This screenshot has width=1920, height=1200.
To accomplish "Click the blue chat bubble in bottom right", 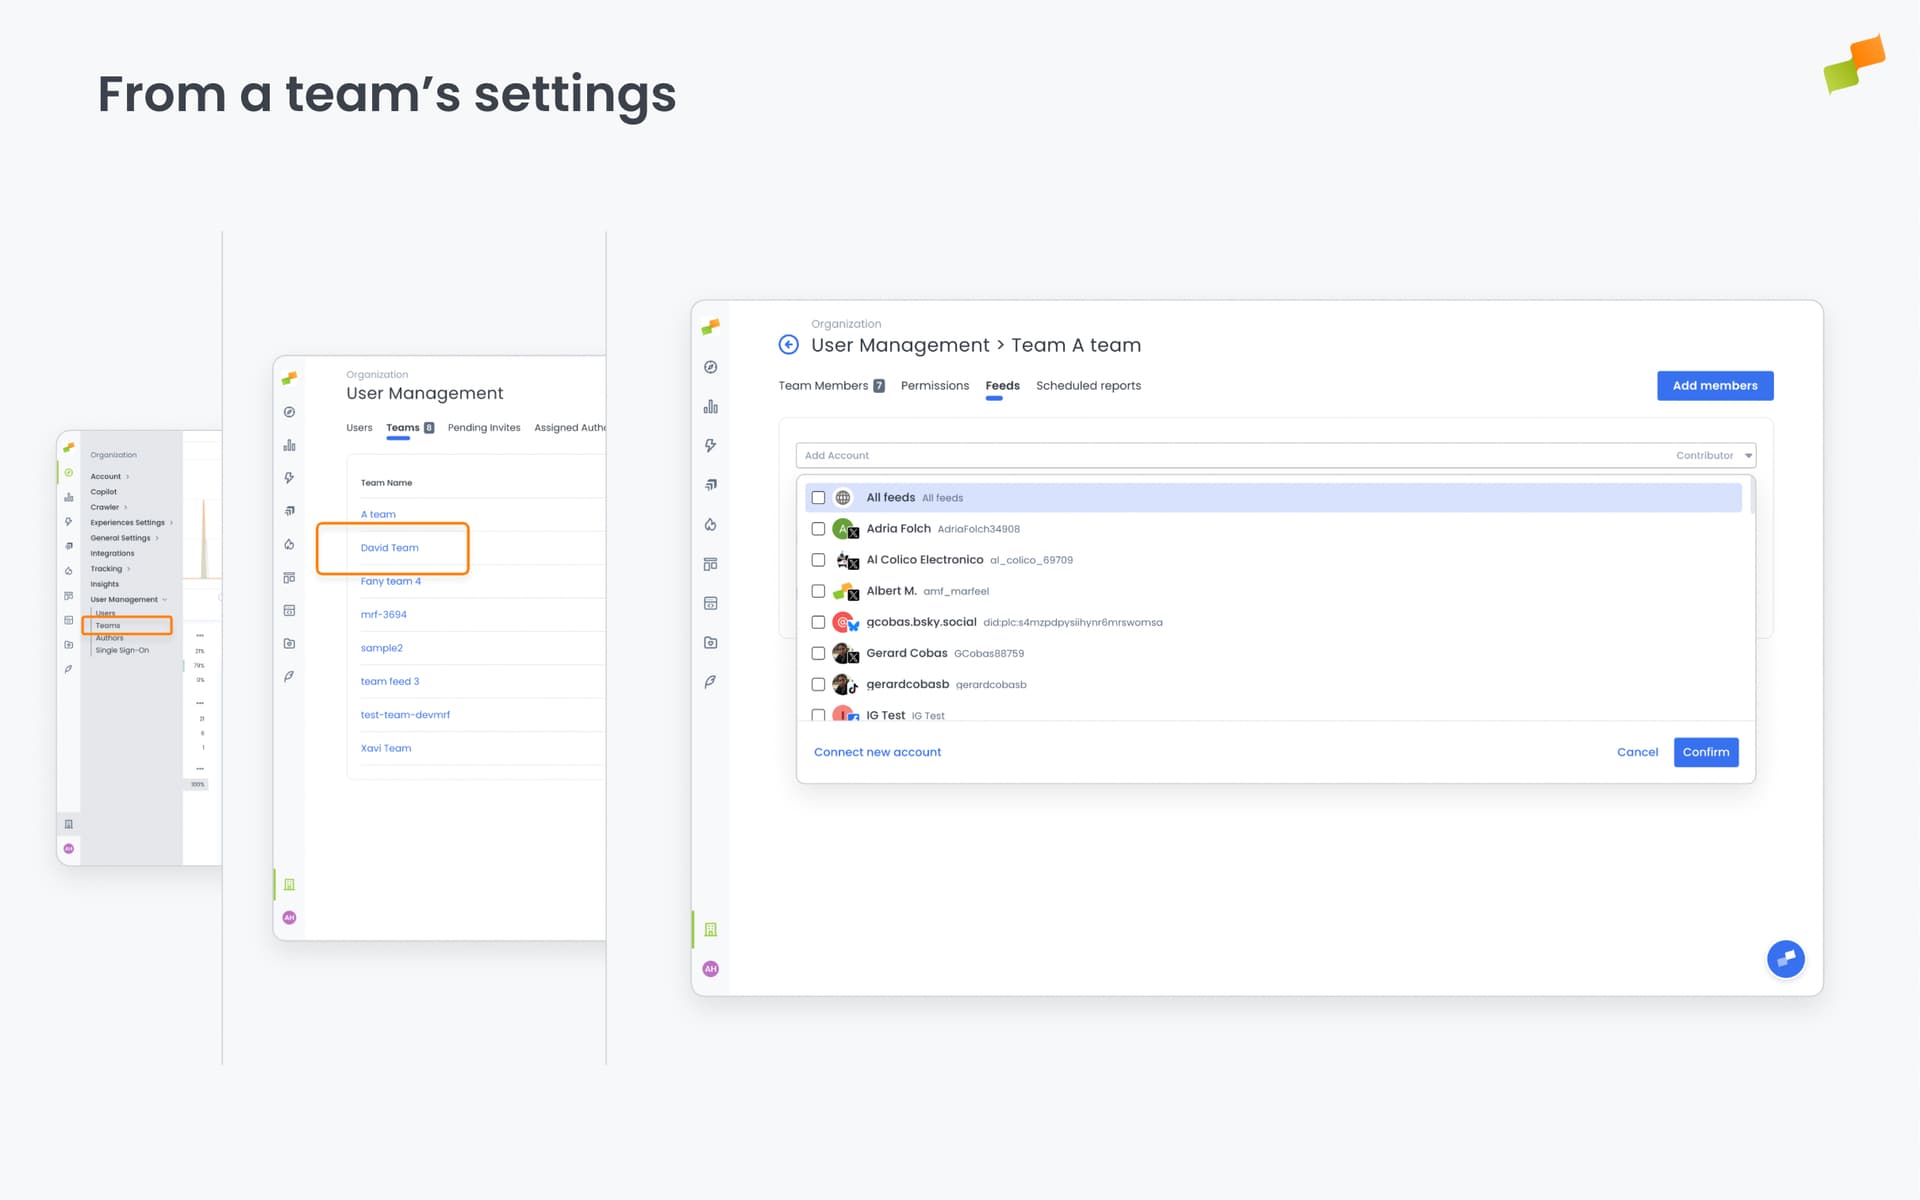I will click(x=1786, y=958).
